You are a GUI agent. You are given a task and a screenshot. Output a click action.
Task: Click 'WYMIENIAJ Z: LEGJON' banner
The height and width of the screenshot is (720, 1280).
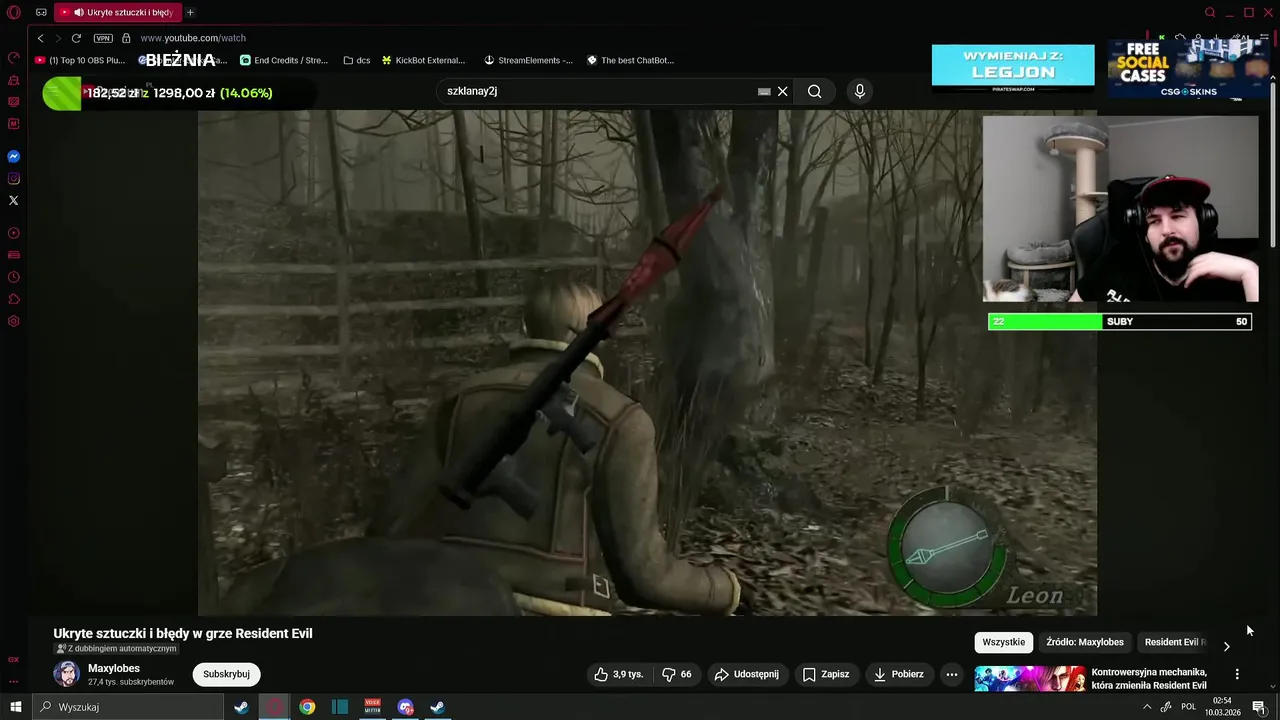(x=1013, y=67)
